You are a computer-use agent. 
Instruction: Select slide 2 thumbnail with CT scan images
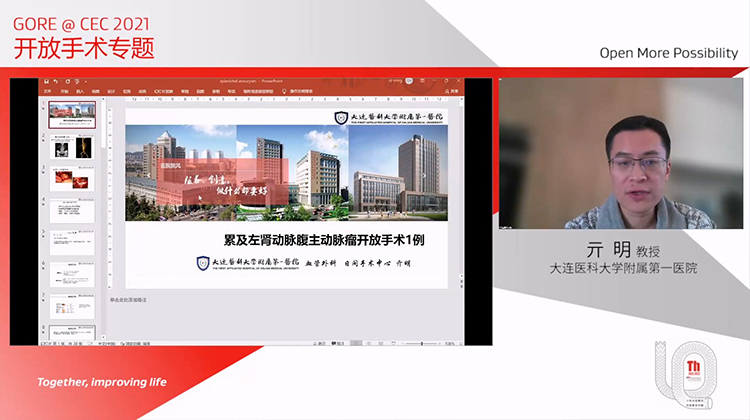coord(72,146)
